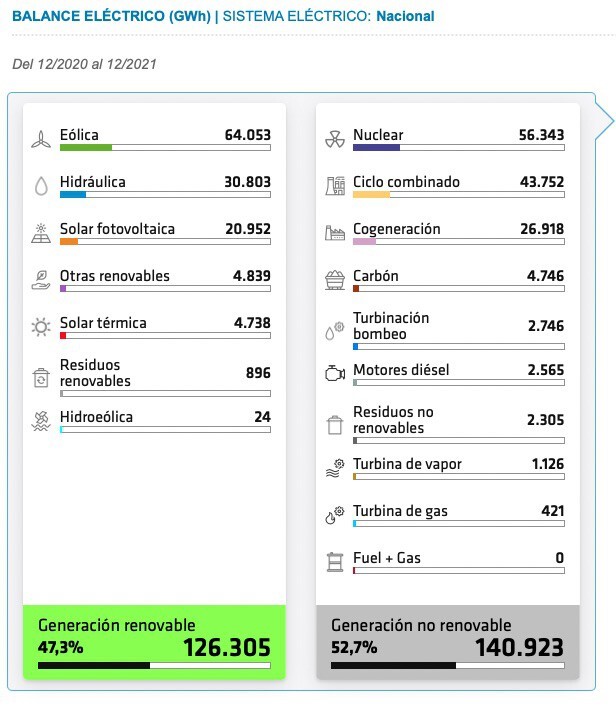
Task: Expand the panel using the right arrow
Action: pos(605,121)
